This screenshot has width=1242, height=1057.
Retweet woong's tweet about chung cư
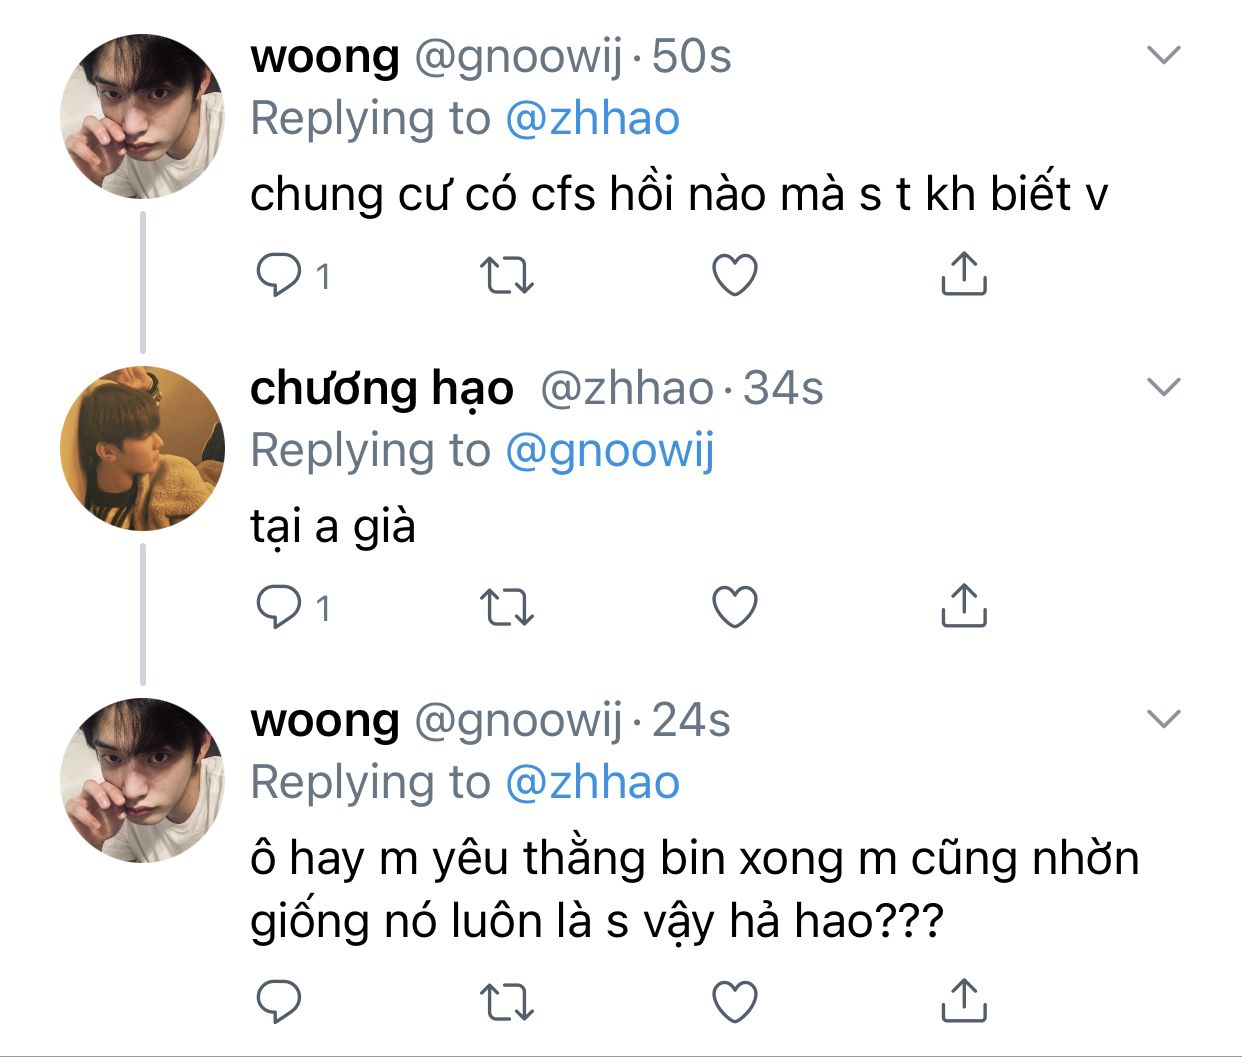[x=507, y=275]
